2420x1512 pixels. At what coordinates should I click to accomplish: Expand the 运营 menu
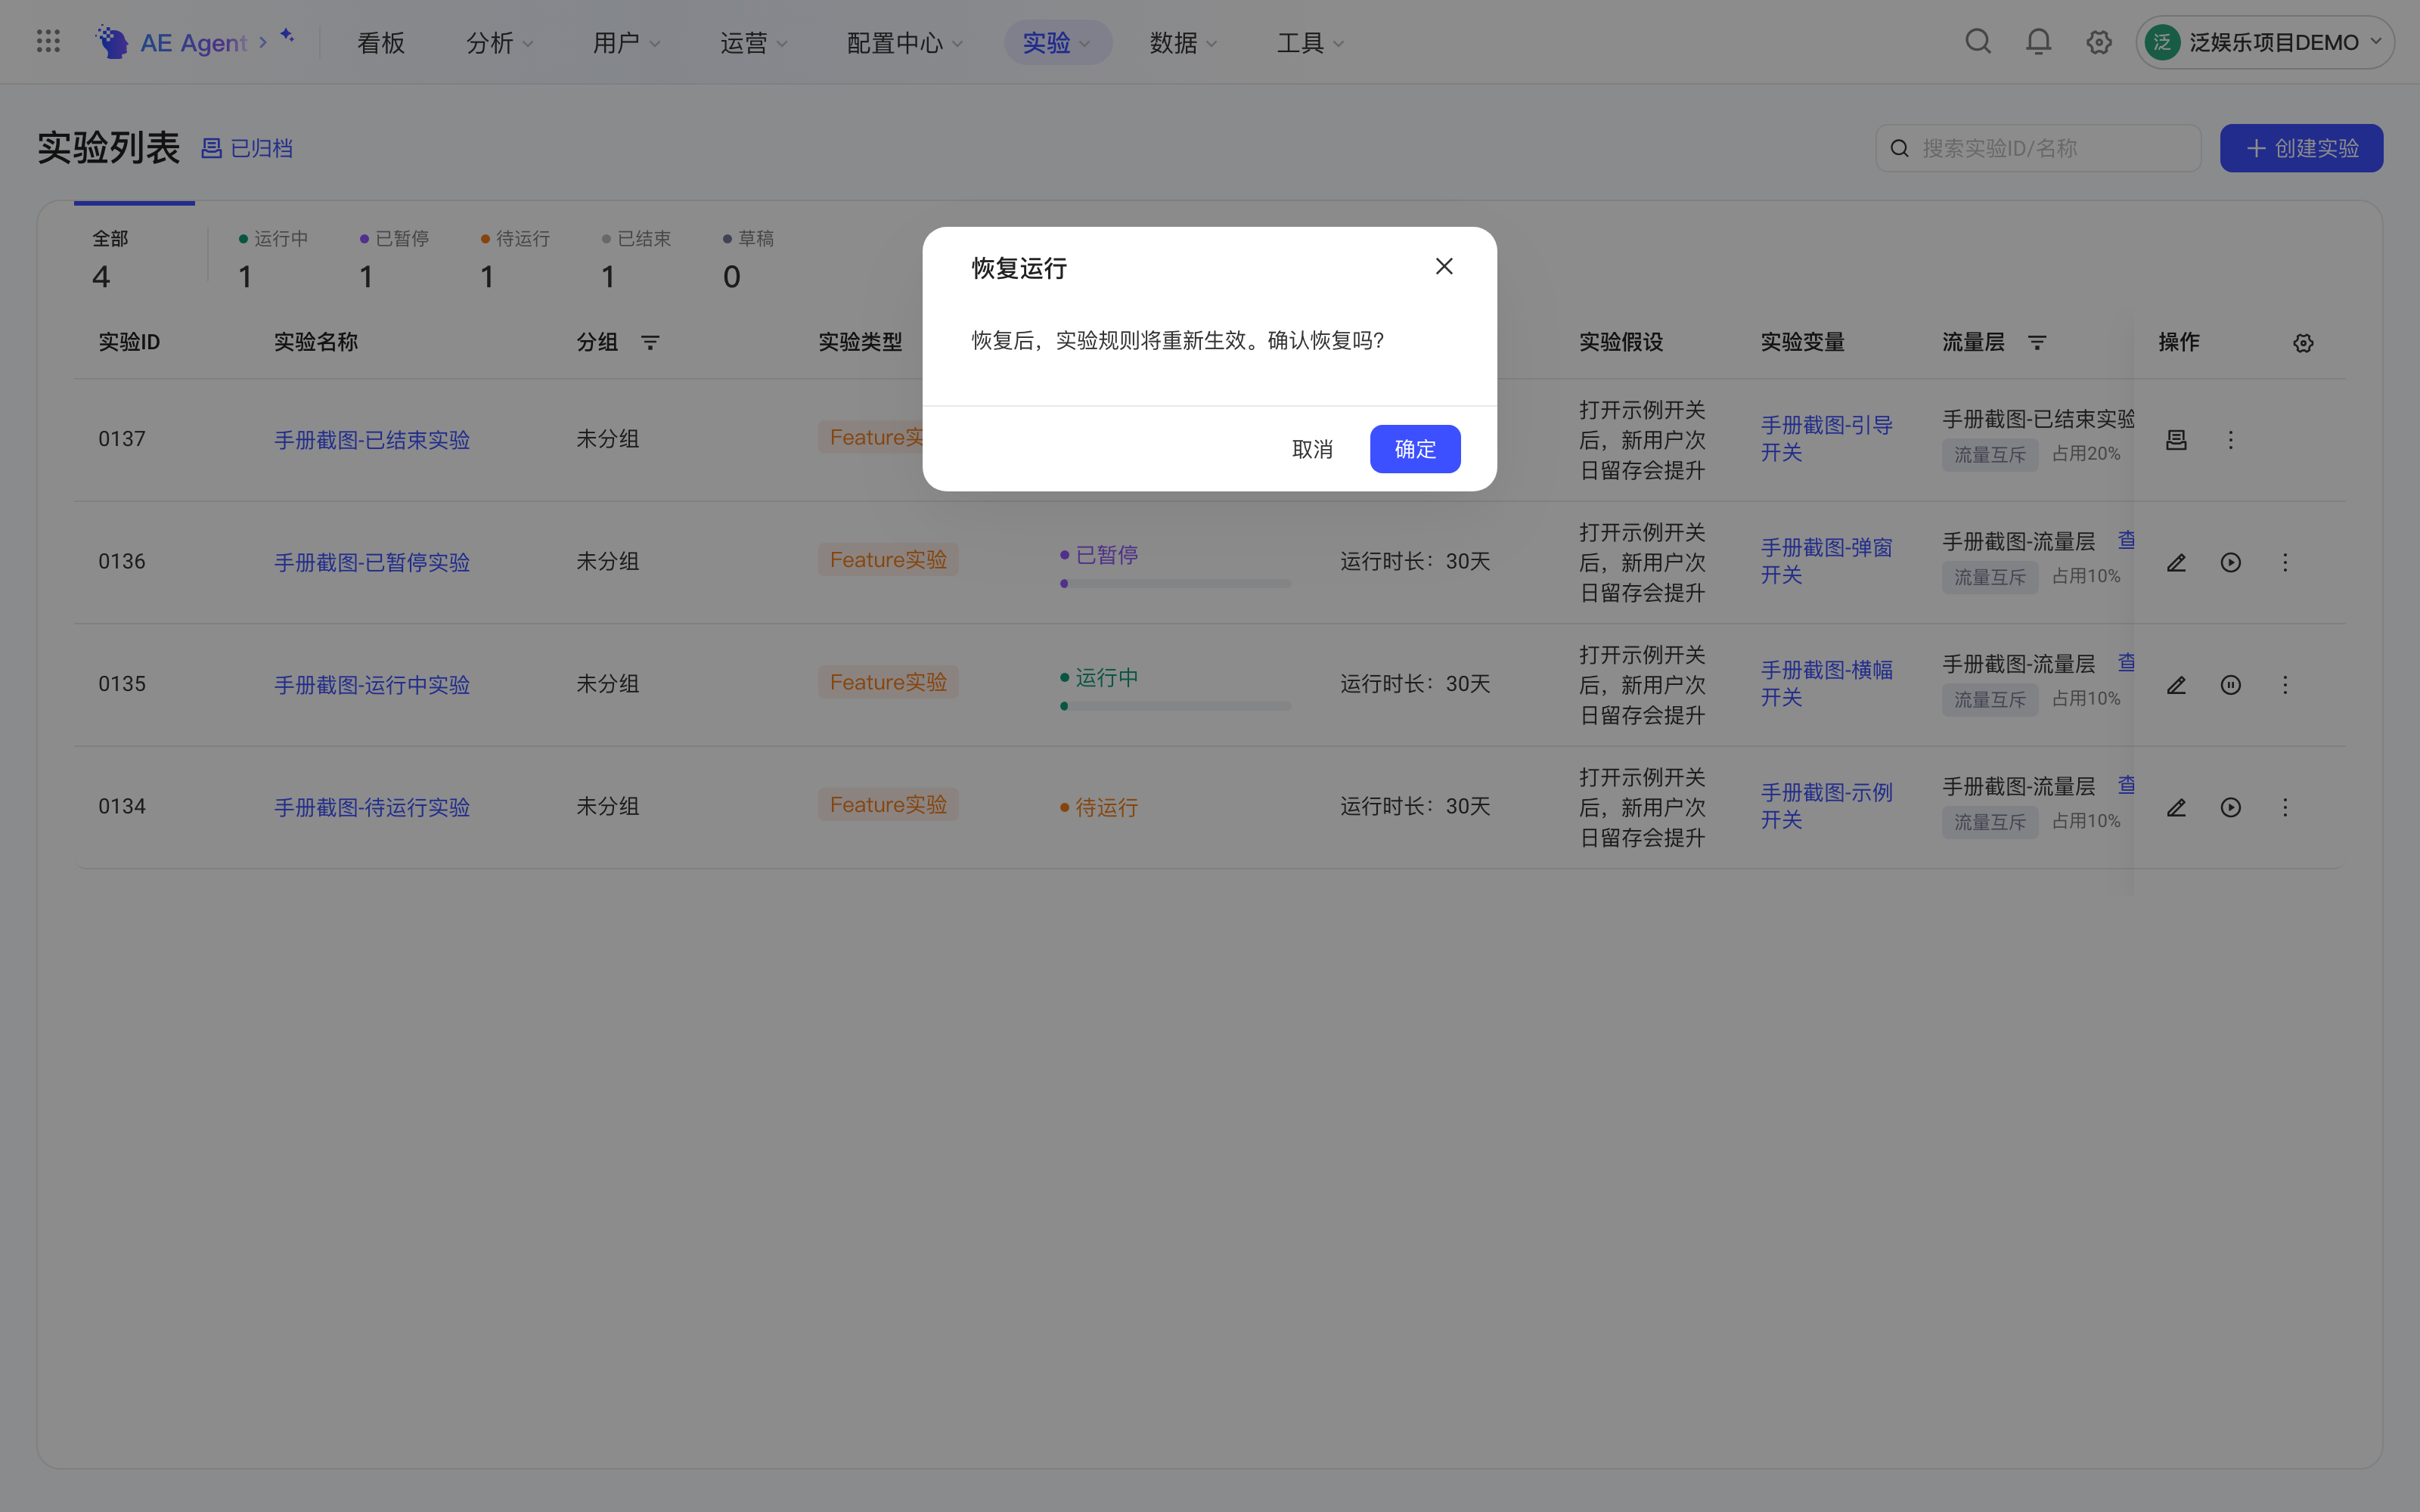pyautogui.click(x=753, y=43)
